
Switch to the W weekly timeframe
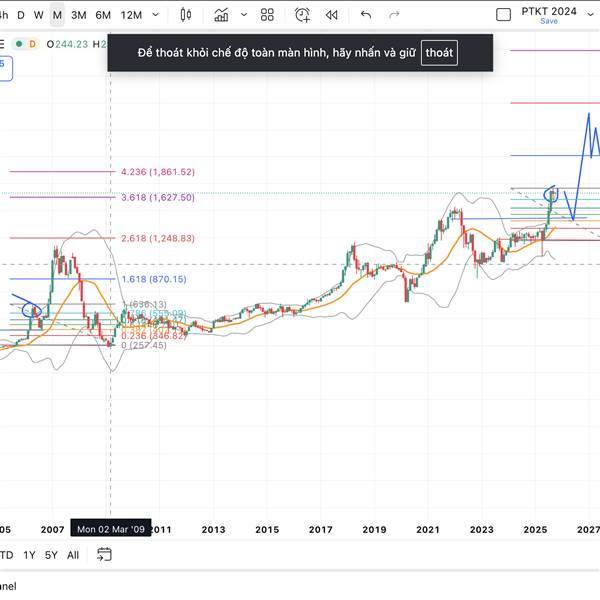click(x=38, y=15)
